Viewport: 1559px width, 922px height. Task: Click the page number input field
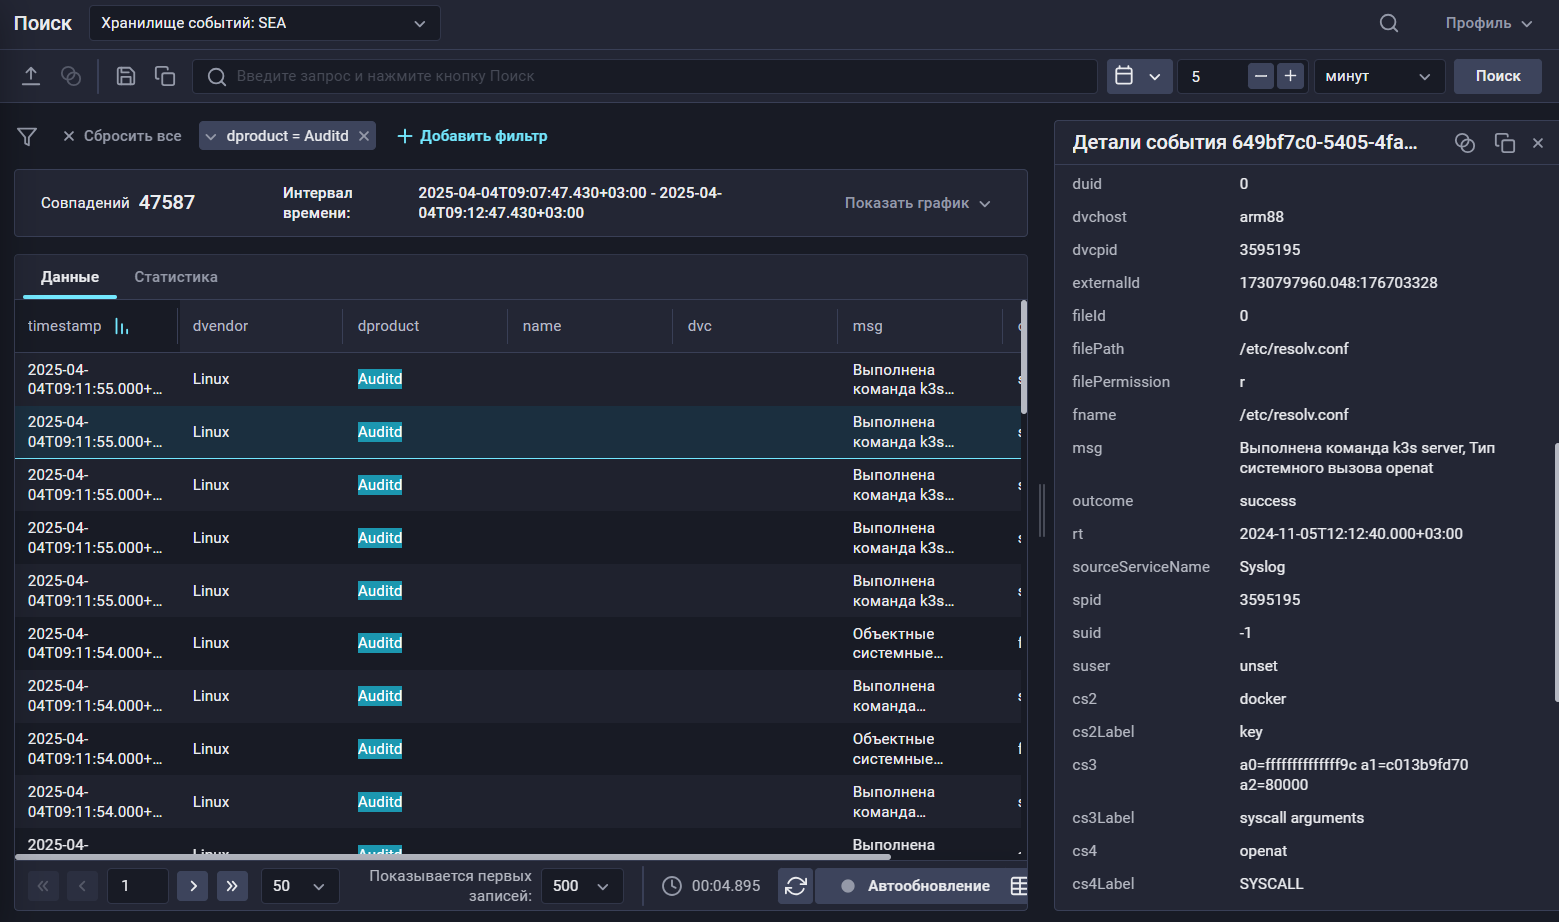click(x=137, y=886)
